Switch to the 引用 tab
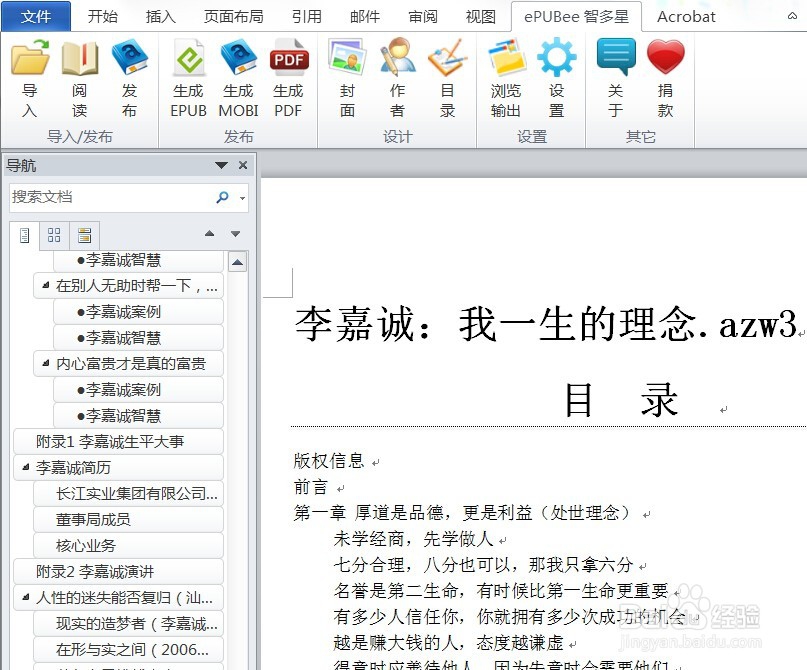The height and width of the screenshot is (670, 807). [307, 16]
